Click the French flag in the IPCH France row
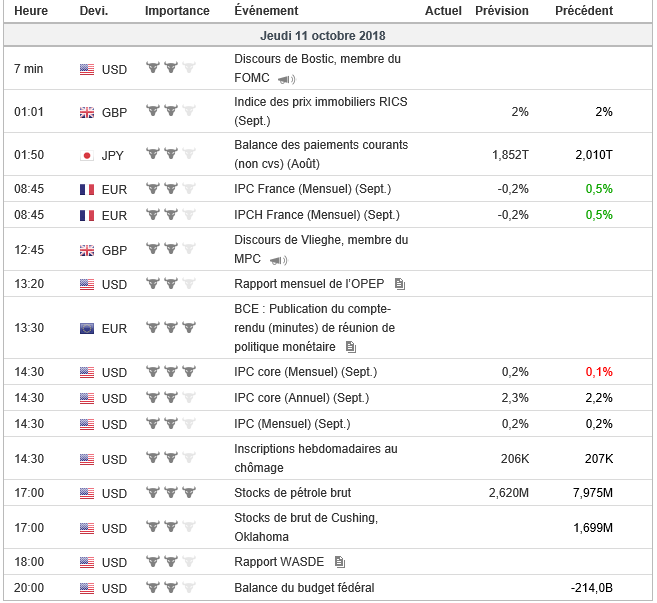 coord(87,215)
